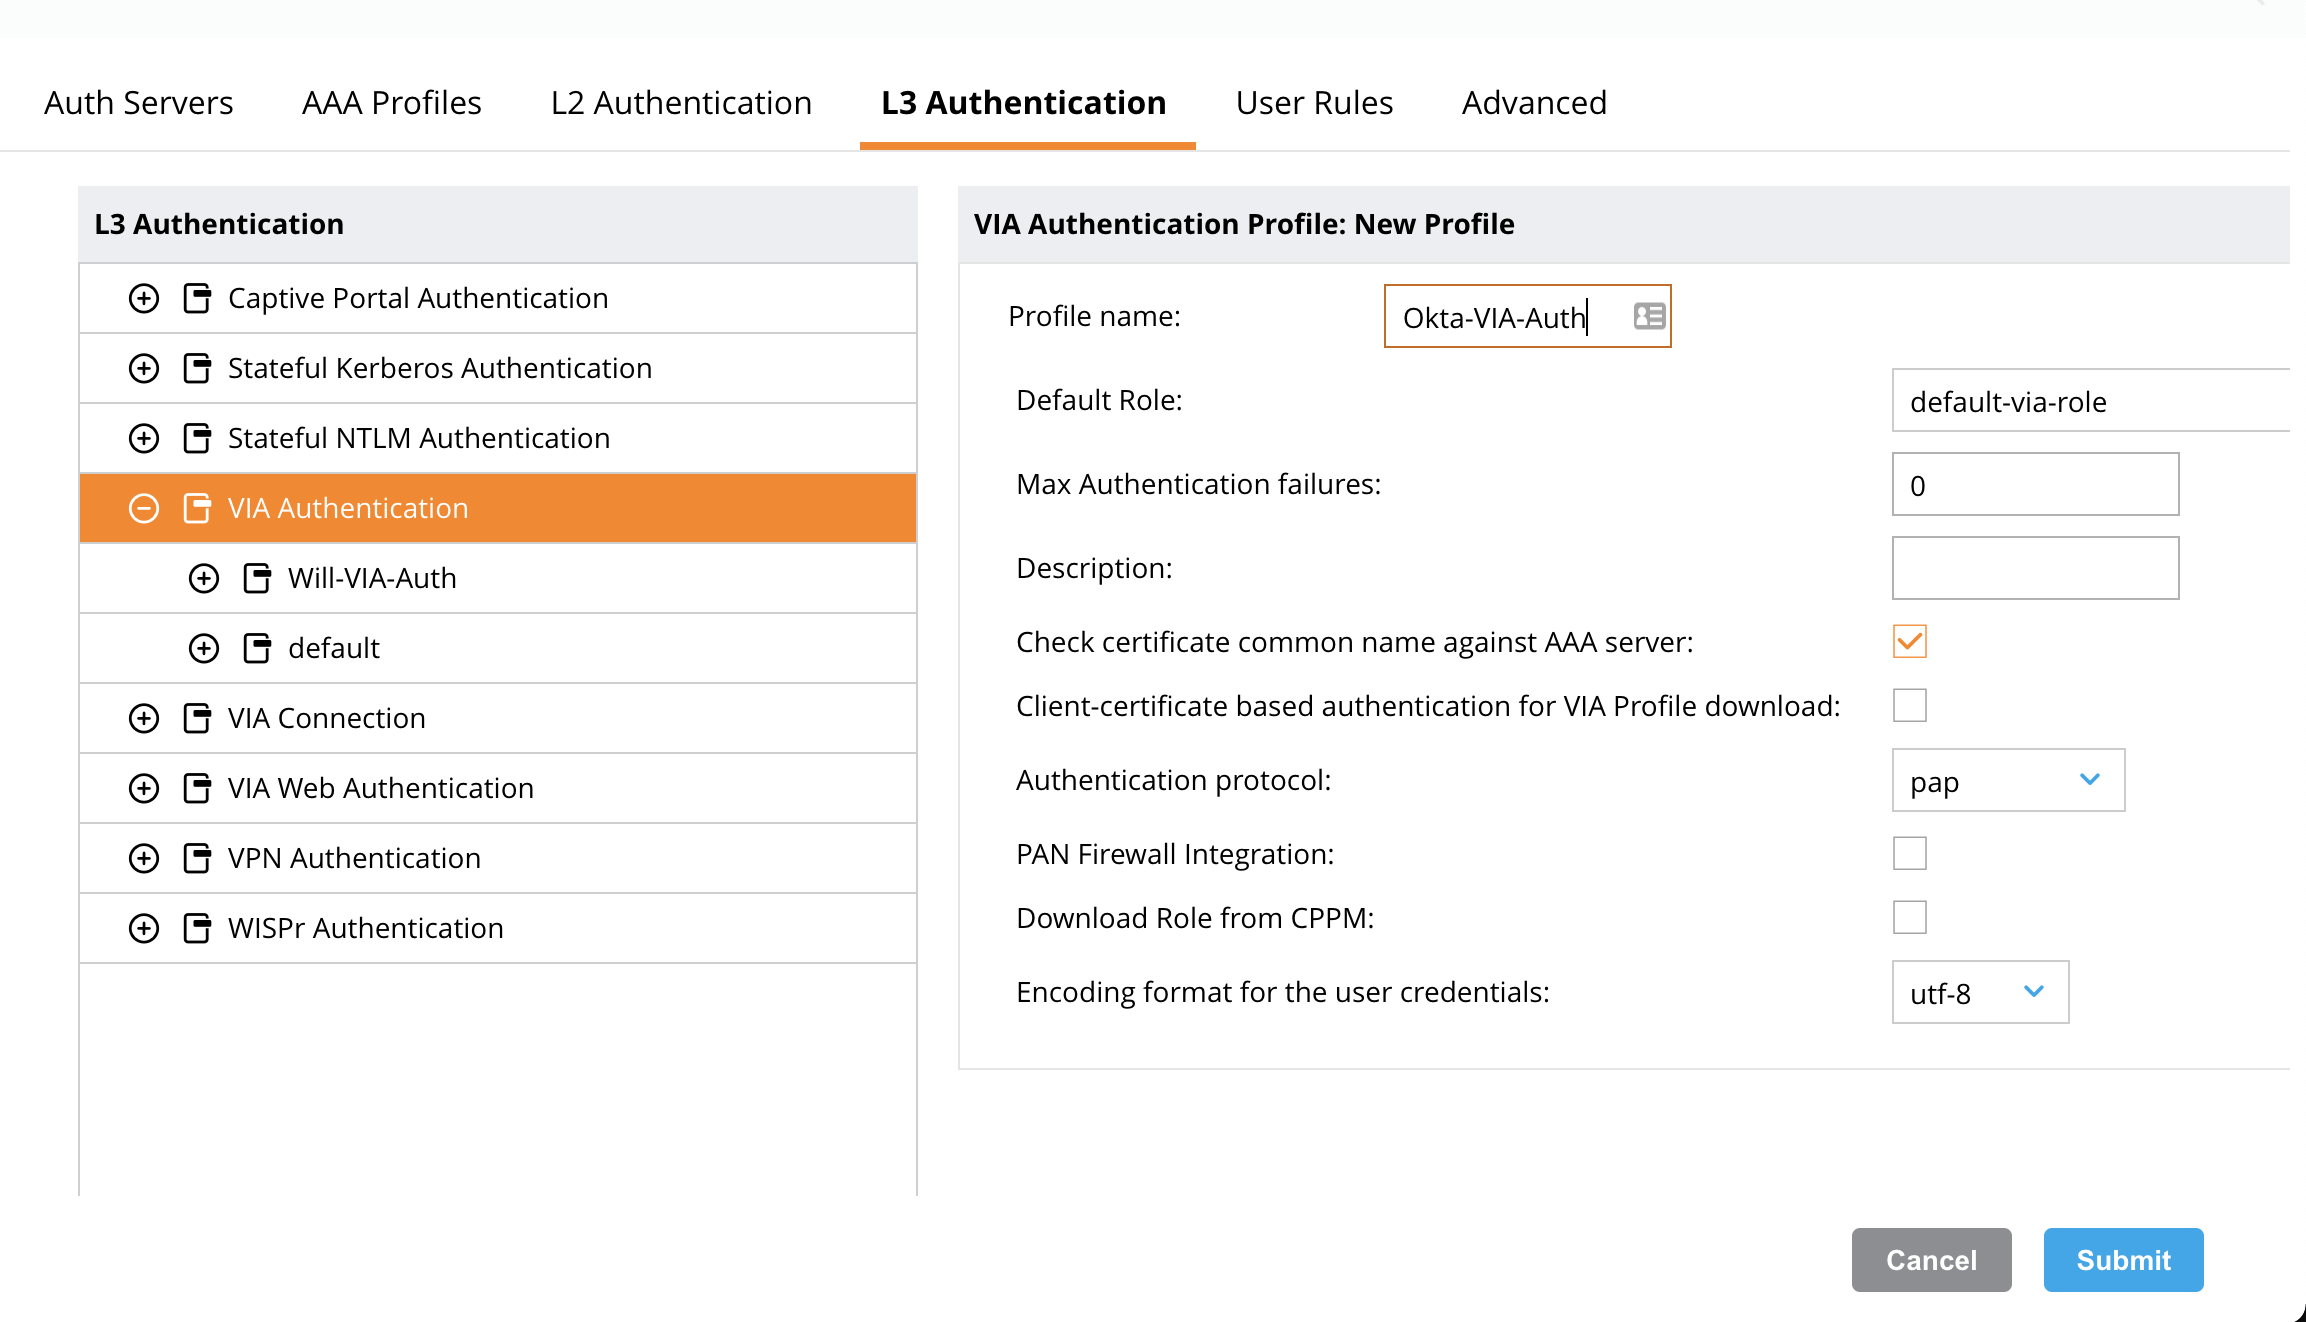This screenshot has height=1322, width=2306.
Task: Click the Submit button
Action: coord(2122,1260)
